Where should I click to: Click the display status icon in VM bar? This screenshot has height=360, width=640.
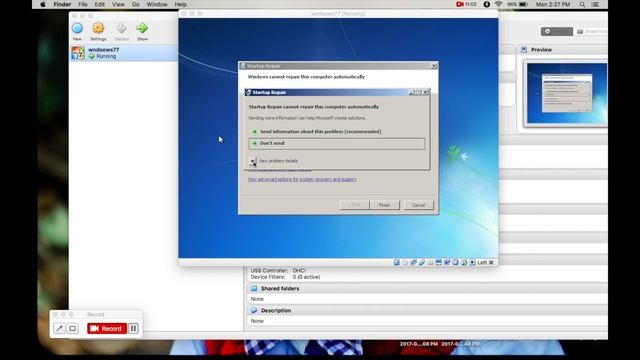(x=438, y=262)
